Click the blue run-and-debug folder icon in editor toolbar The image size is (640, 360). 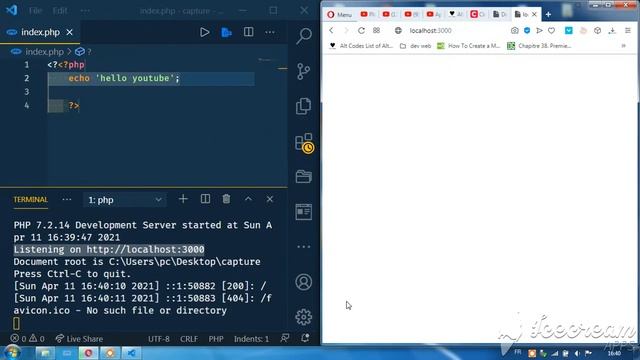[x=227, y=32]
